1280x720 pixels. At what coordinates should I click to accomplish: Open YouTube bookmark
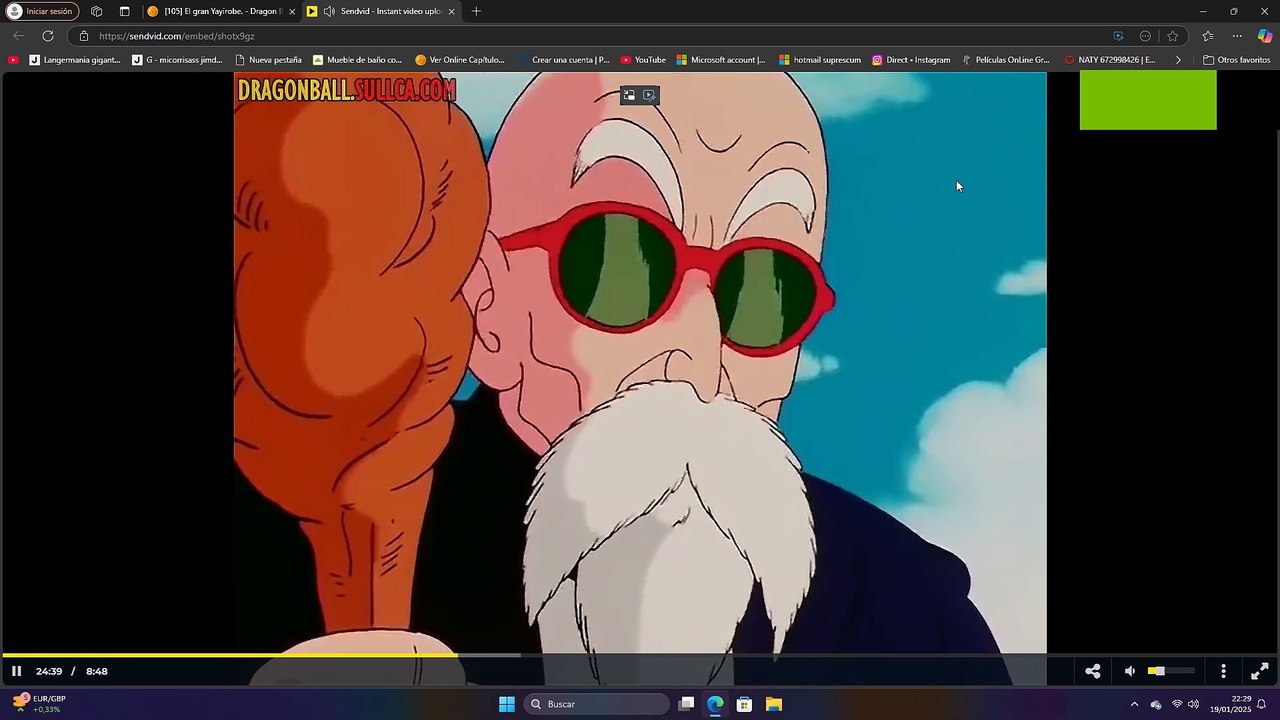(x=642, y=60)
